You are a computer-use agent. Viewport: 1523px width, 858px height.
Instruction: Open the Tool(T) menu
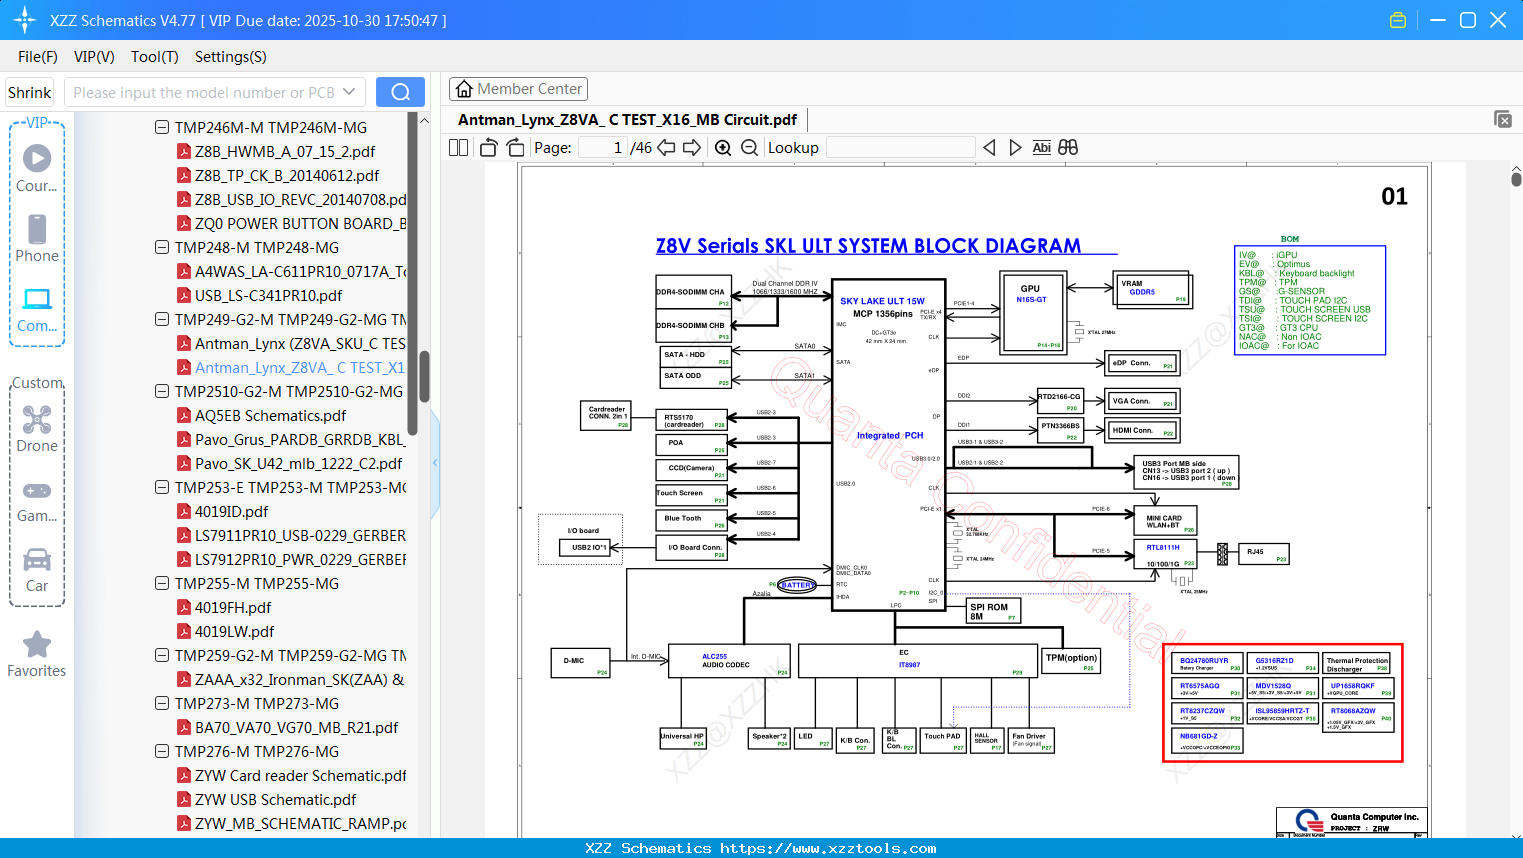tap(155, 57)
